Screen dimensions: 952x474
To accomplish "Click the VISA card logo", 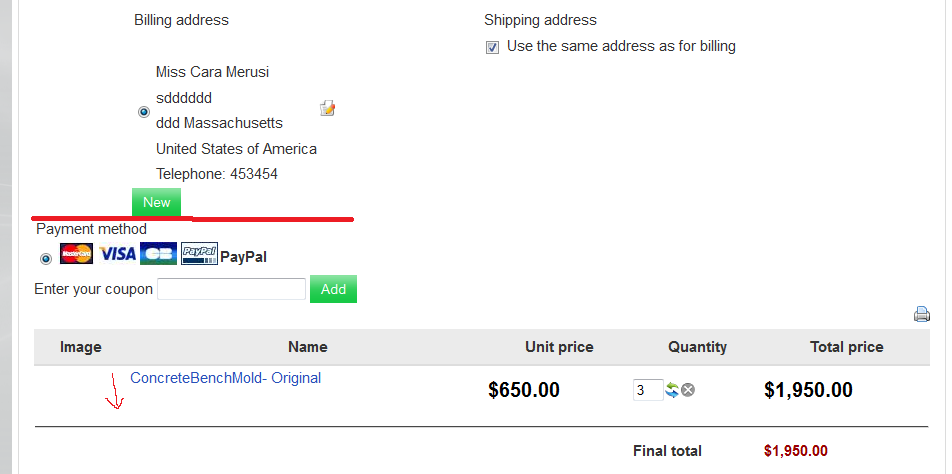I will 117,253.
